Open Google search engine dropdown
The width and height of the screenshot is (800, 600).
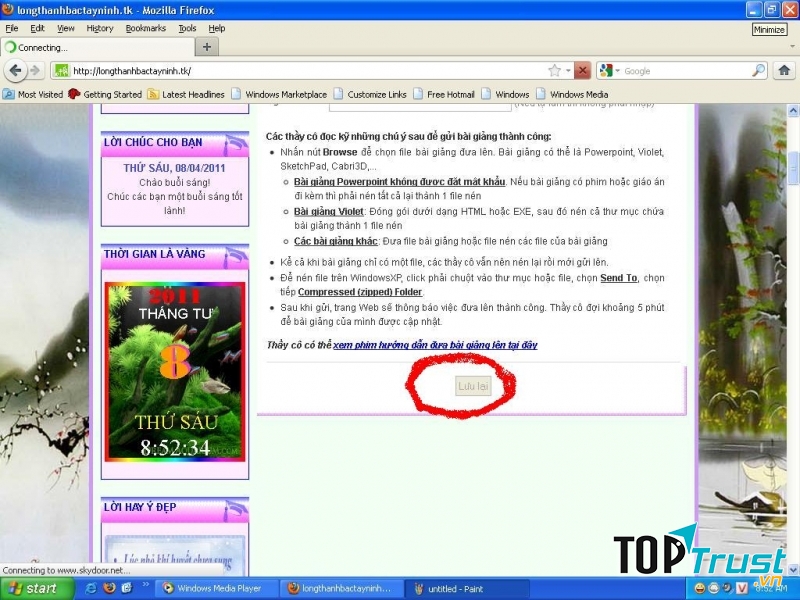(609, 71)
